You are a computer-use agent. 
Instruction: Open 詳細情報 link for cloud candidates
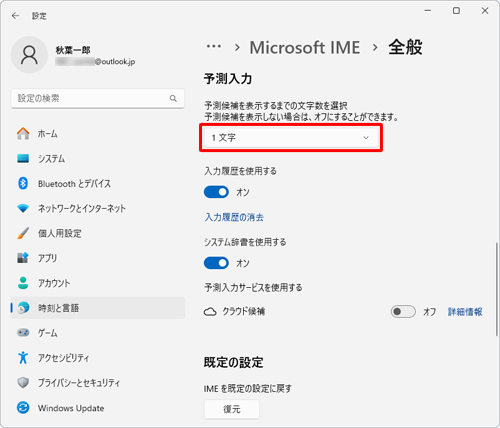coord(465,312)
